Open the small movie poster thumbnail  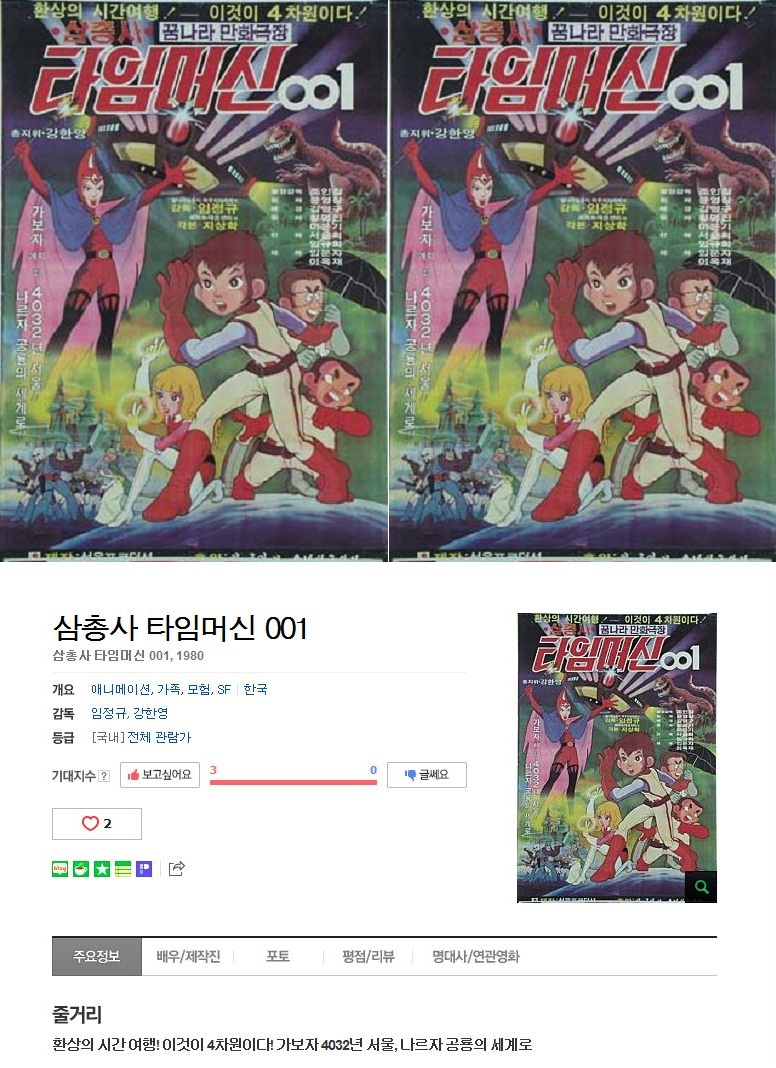click(x=617, y=757)
